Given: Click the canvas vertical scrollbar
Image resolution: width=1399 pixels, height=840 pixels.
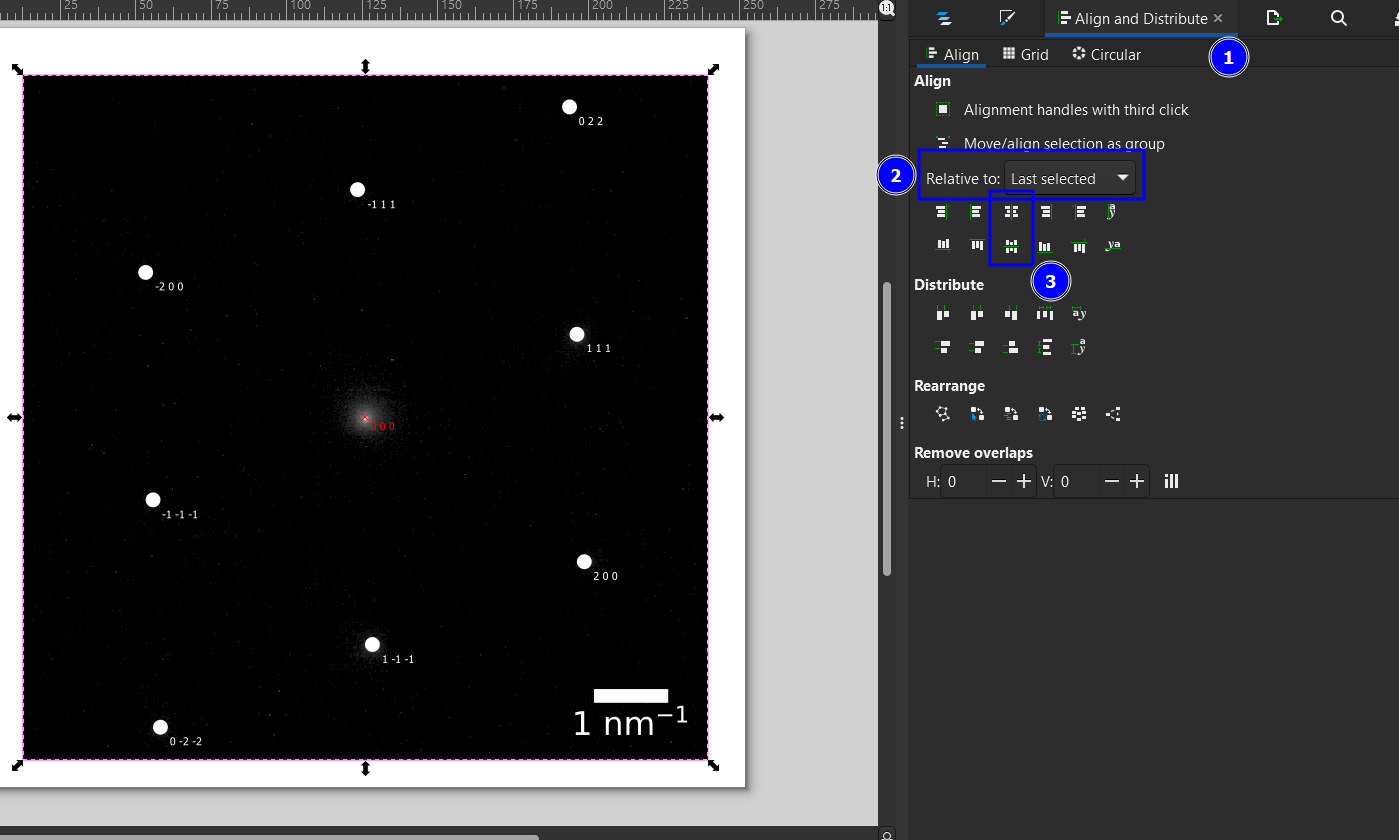Looking at the screenshot, I should click(x=887, y=428).
